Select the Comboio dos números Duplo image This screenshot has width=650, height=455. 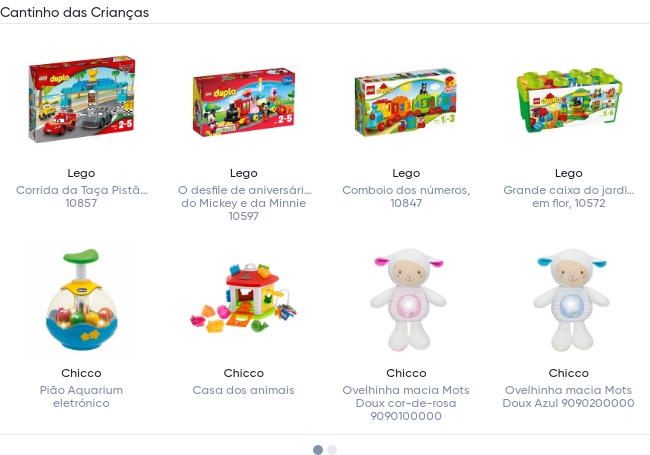(406, 102)
